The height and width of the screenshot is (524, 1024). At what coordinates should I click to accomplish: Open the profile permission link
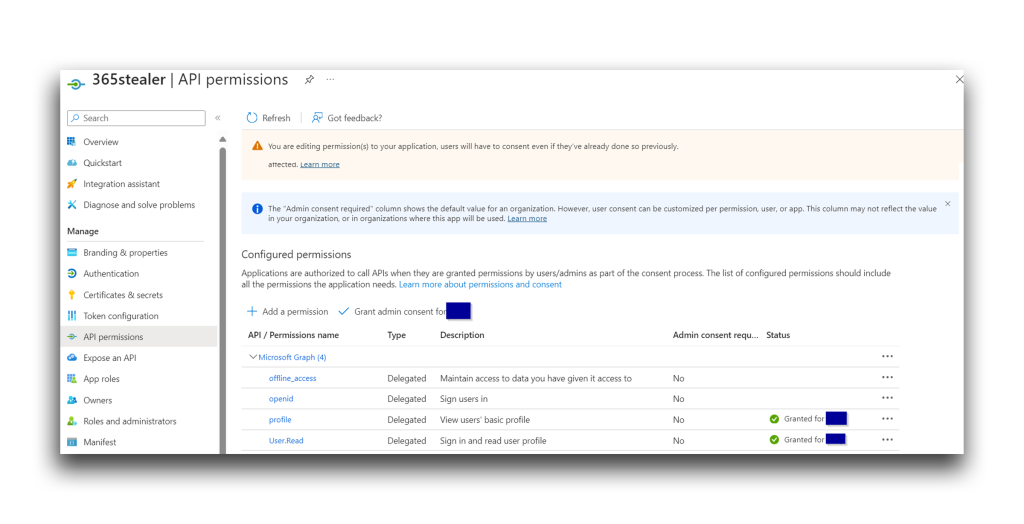(280, 419)
